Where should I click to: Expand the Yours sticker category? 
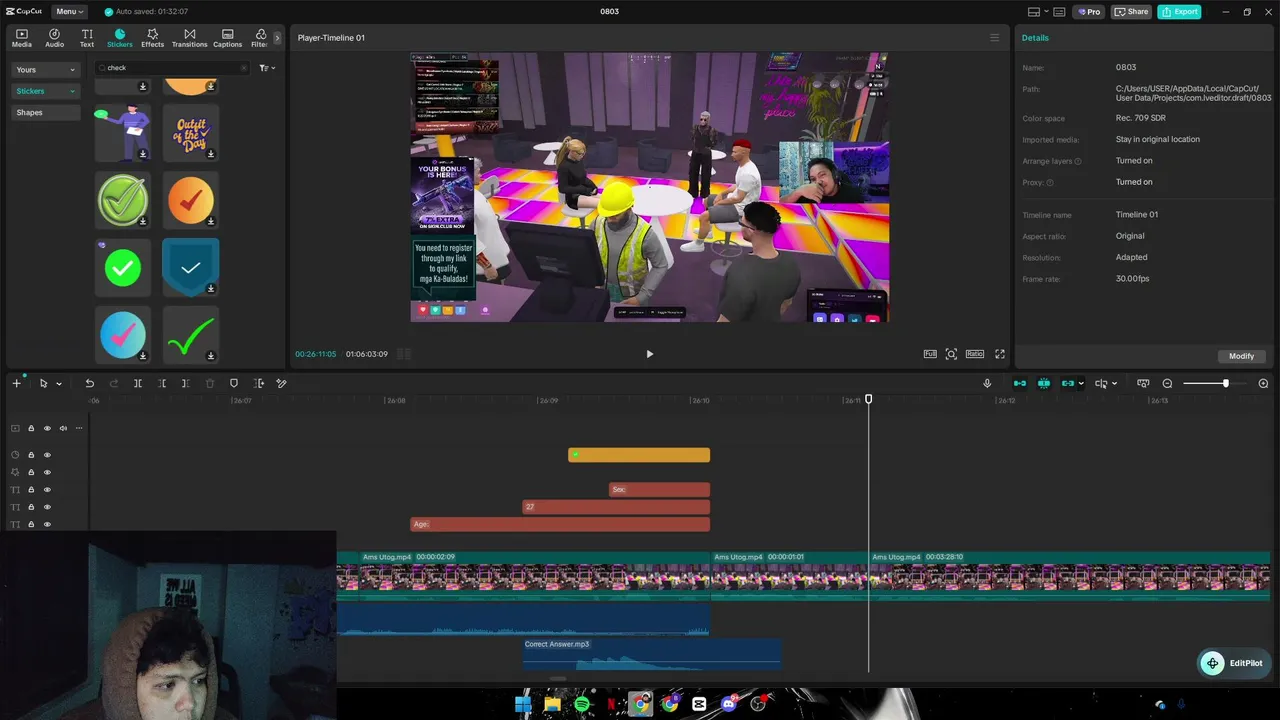(x=45, y=69)
